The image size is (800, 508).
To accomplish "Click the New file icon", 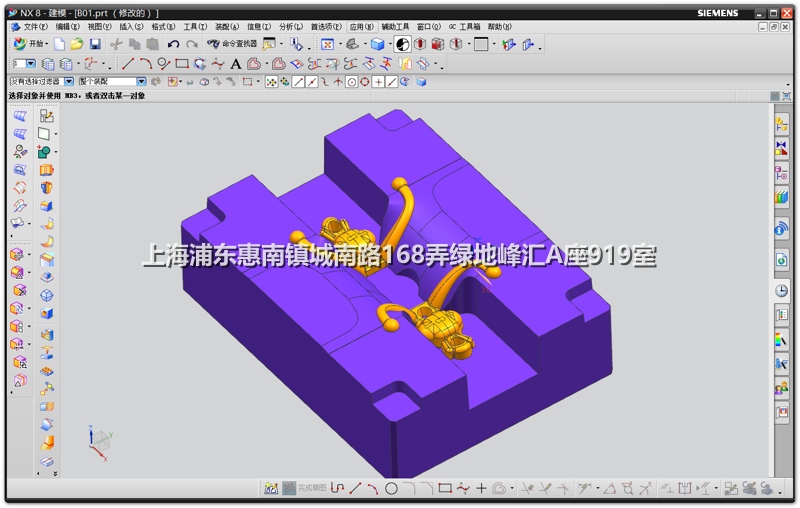I will pos(60,44).
